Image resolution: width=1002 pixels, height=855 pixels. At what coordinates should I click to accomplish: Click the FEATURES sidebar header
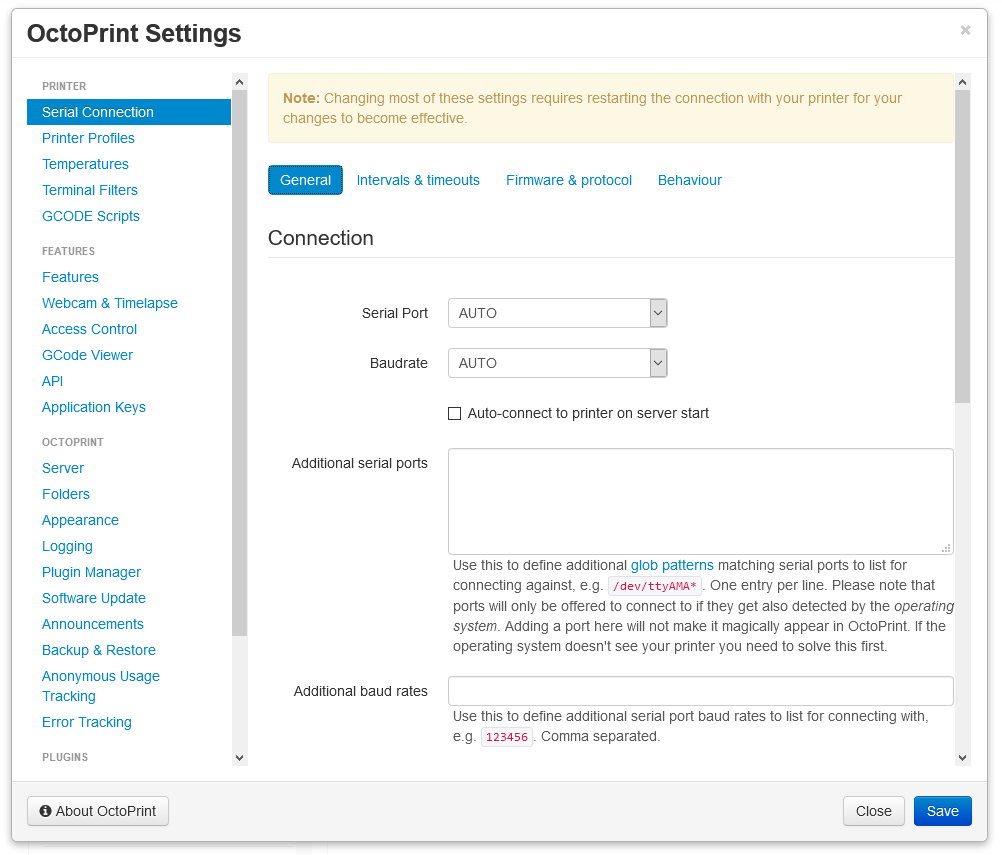[x=68, y=251]
